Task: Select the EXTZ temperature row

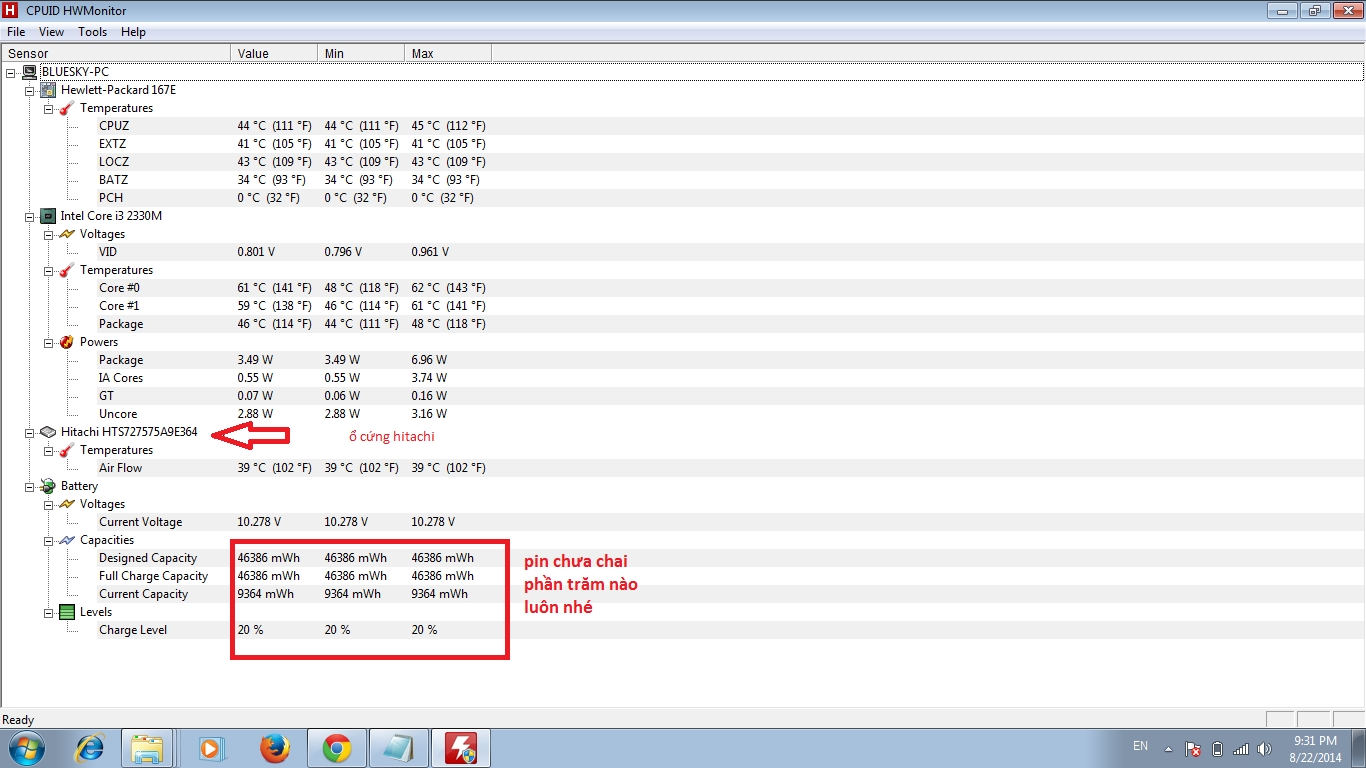Action: tap(682, 144)
